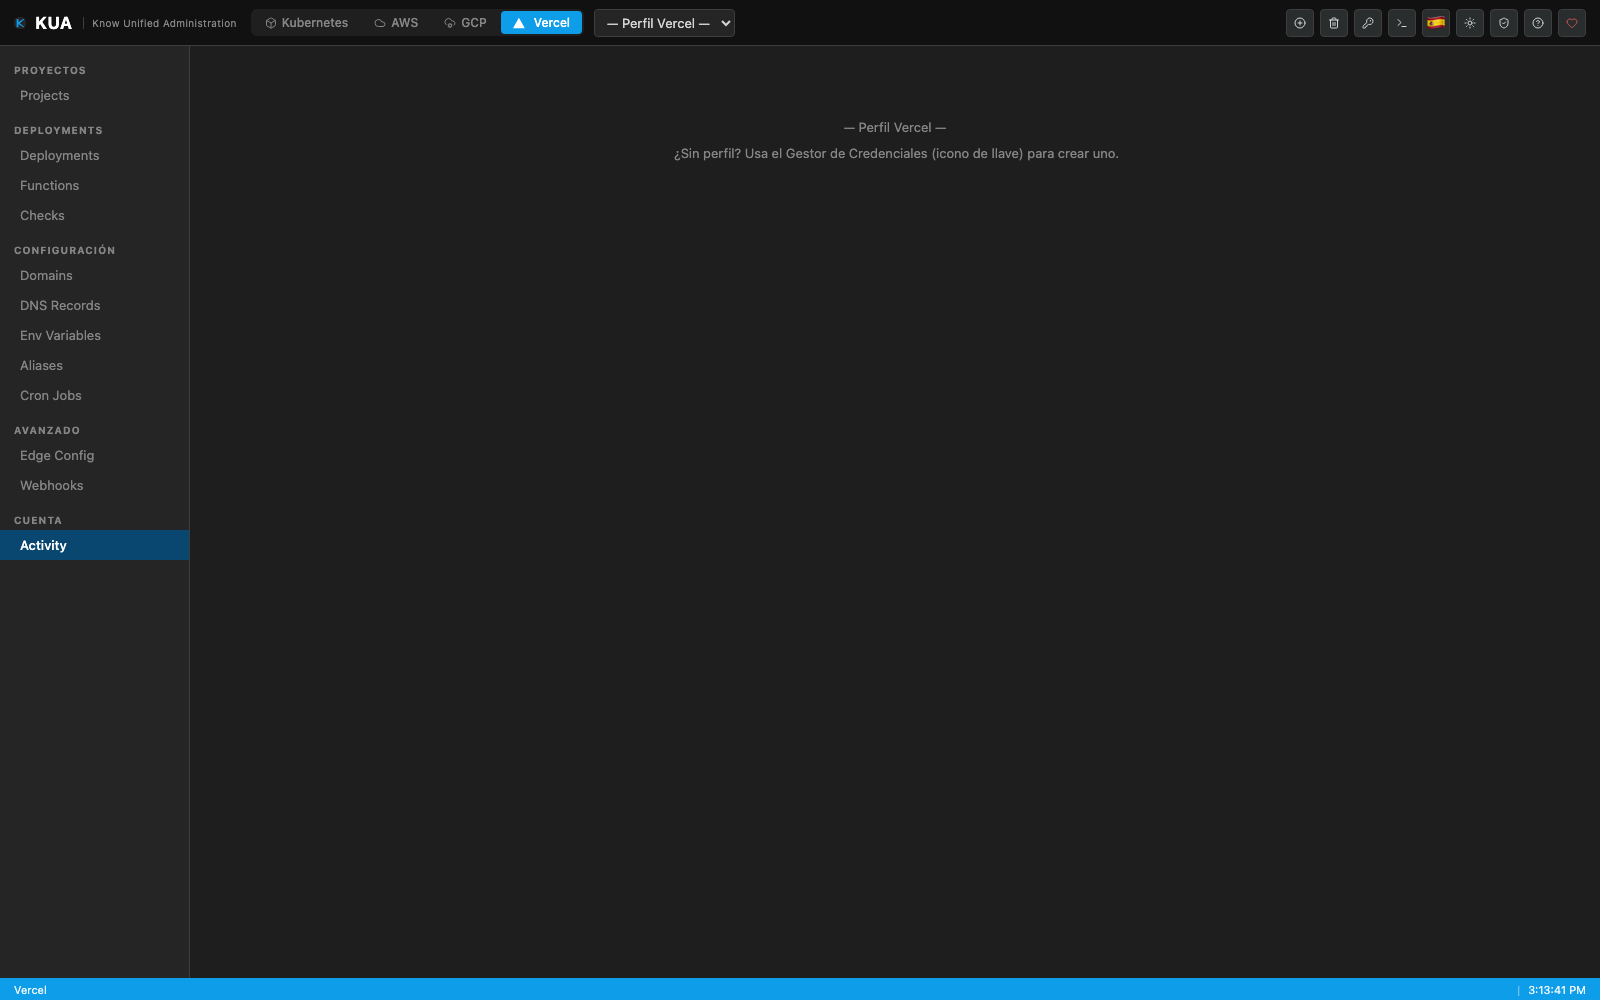Open help via question mark icon
Viewport: 1600px width, 1000px height.
click(x=1538, y=23)
